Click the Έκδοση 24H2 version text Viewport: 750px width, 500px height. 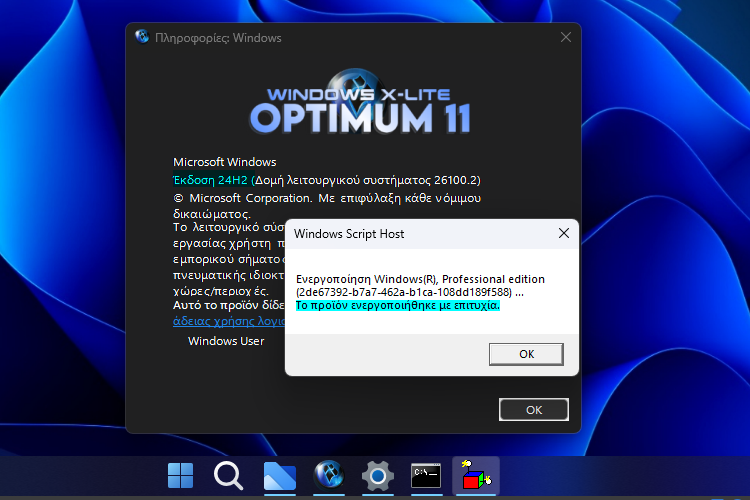point(210,180)
